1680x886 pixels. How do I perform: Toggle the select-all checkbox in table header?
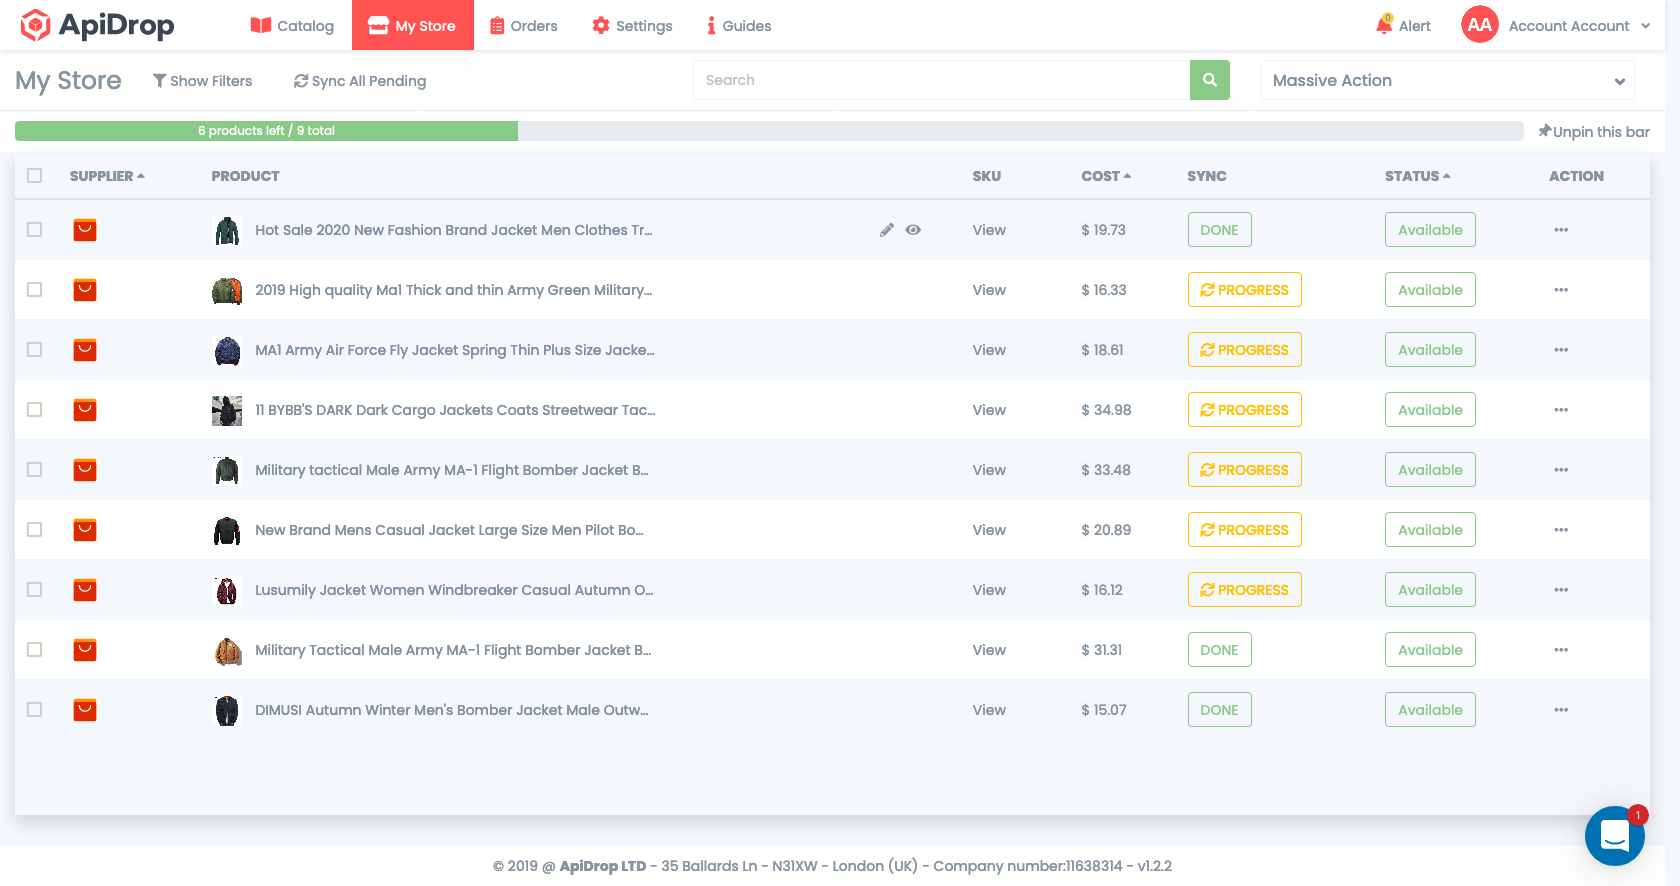point(35,176)
